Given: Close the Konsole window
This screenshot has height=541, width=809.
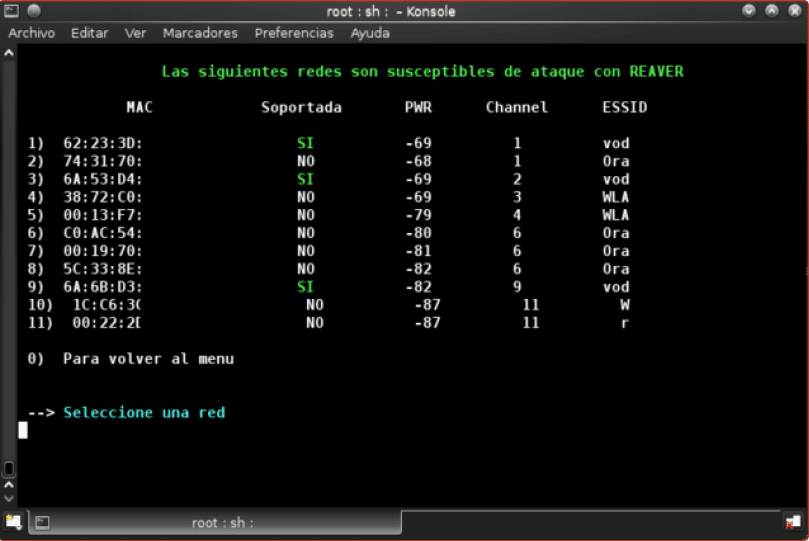Looking at the screenshot, I should (x=795, y=10).
